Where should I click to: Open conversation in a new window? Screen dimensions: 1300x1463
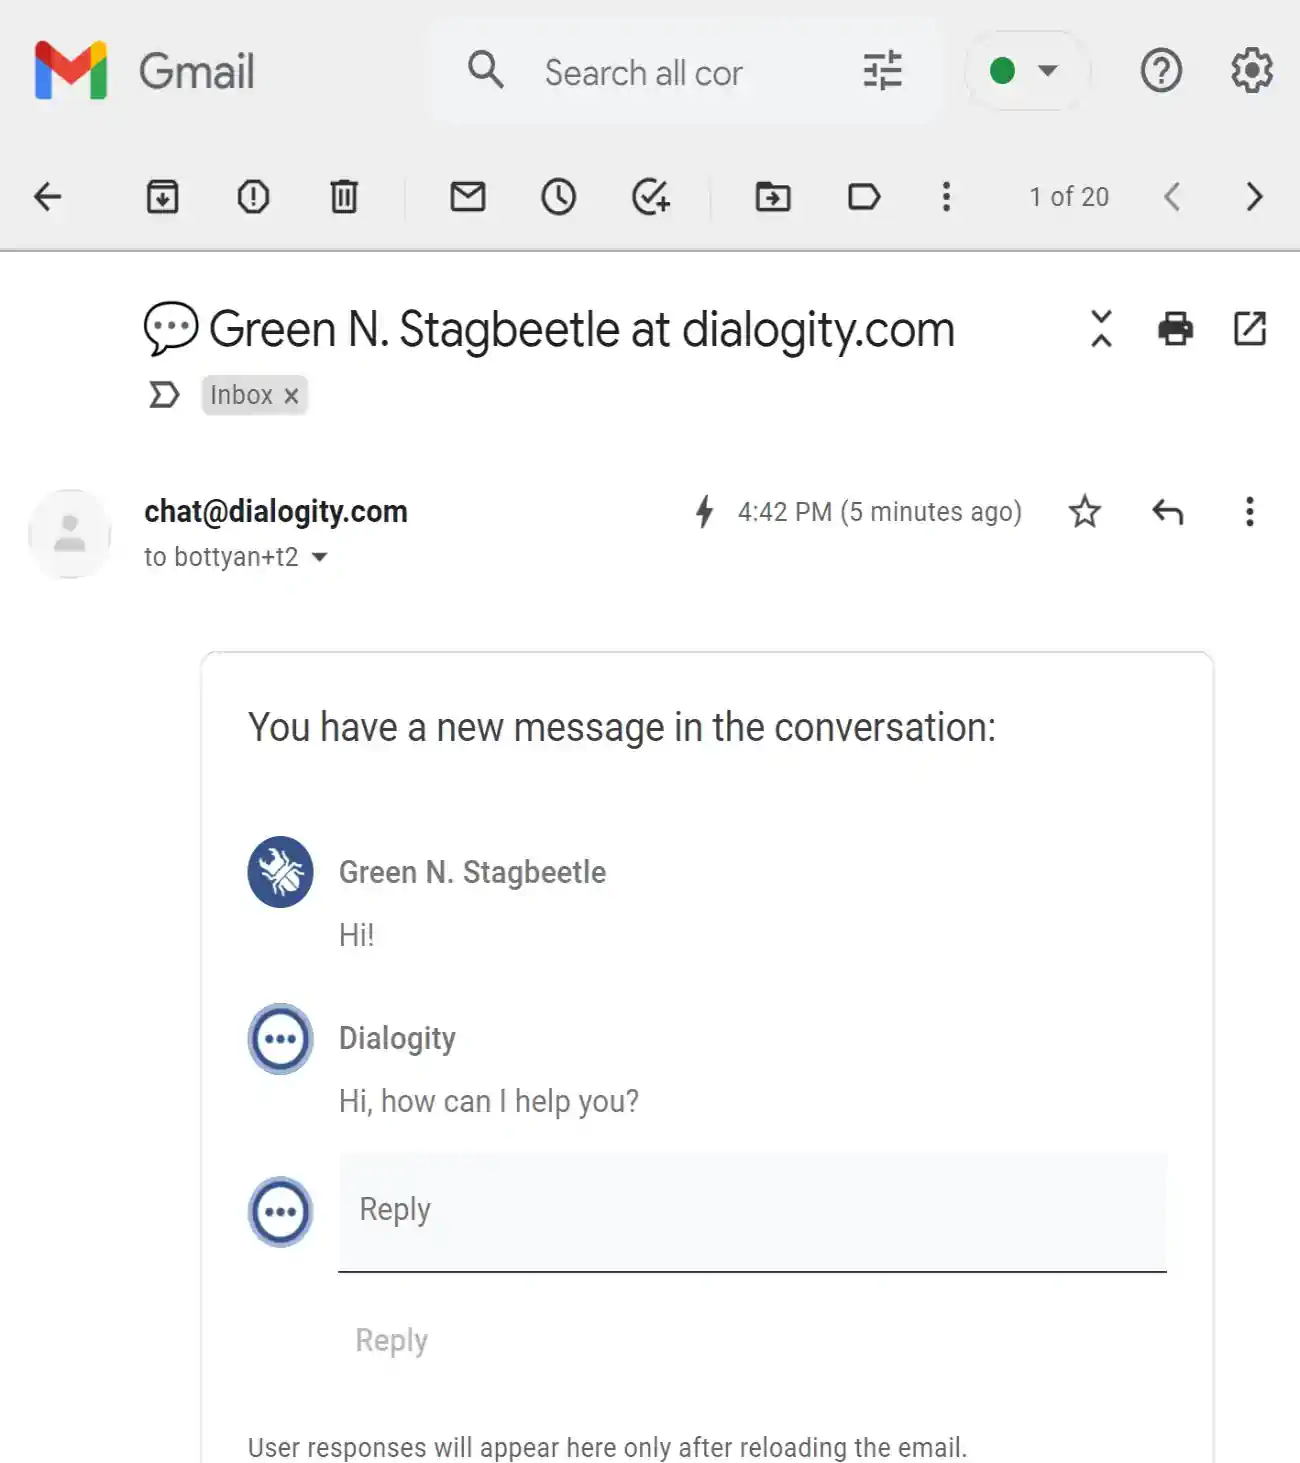click(x=1250, y=328)
